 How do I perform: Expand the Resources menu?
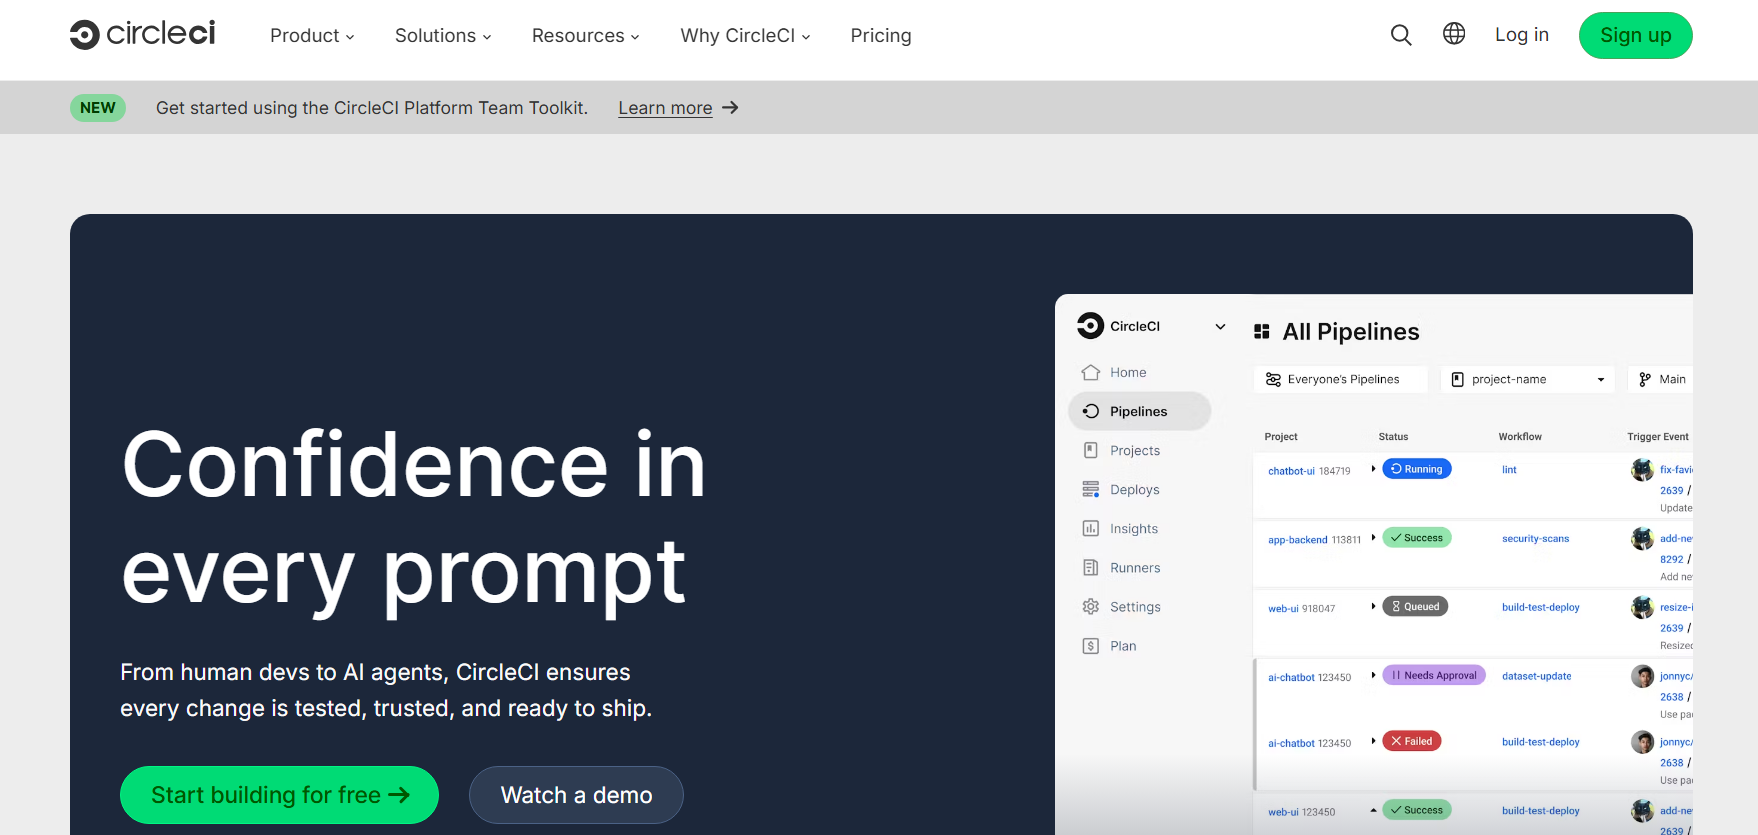click(x=585, y=36)
